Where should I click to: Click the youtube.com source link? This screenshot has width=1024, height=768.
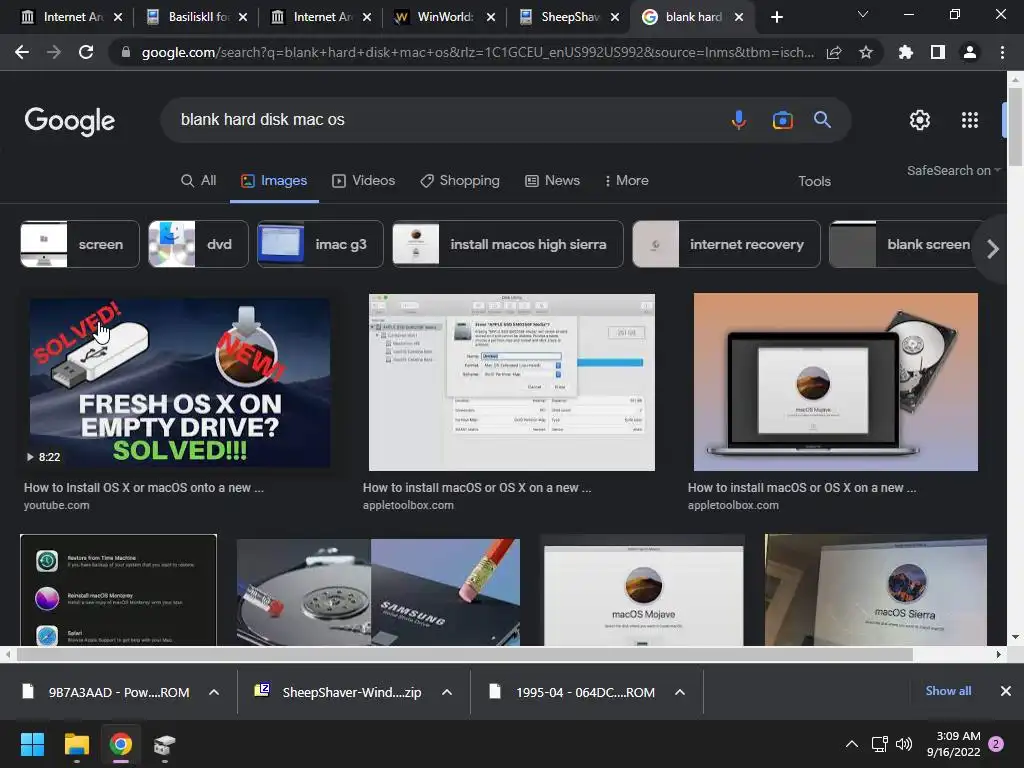pos(57,505)
